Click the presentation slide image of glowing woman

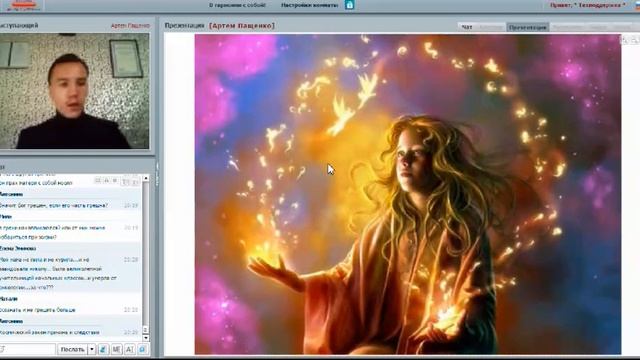[x=408, y=194]
